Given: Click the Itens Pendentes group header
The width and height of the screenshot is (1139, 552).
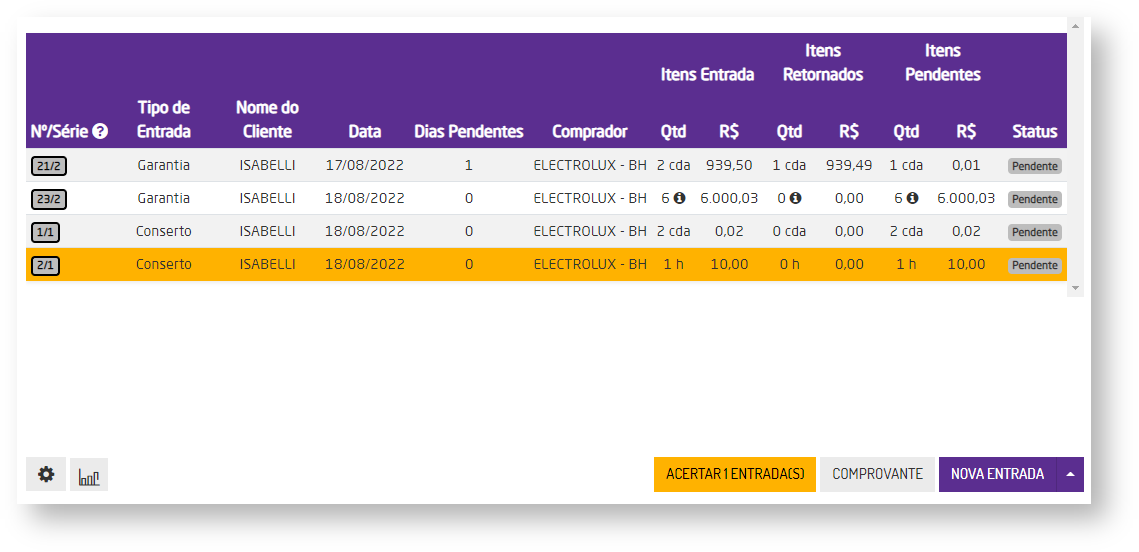Looking at the screenshot, I should tap(943, 62).
